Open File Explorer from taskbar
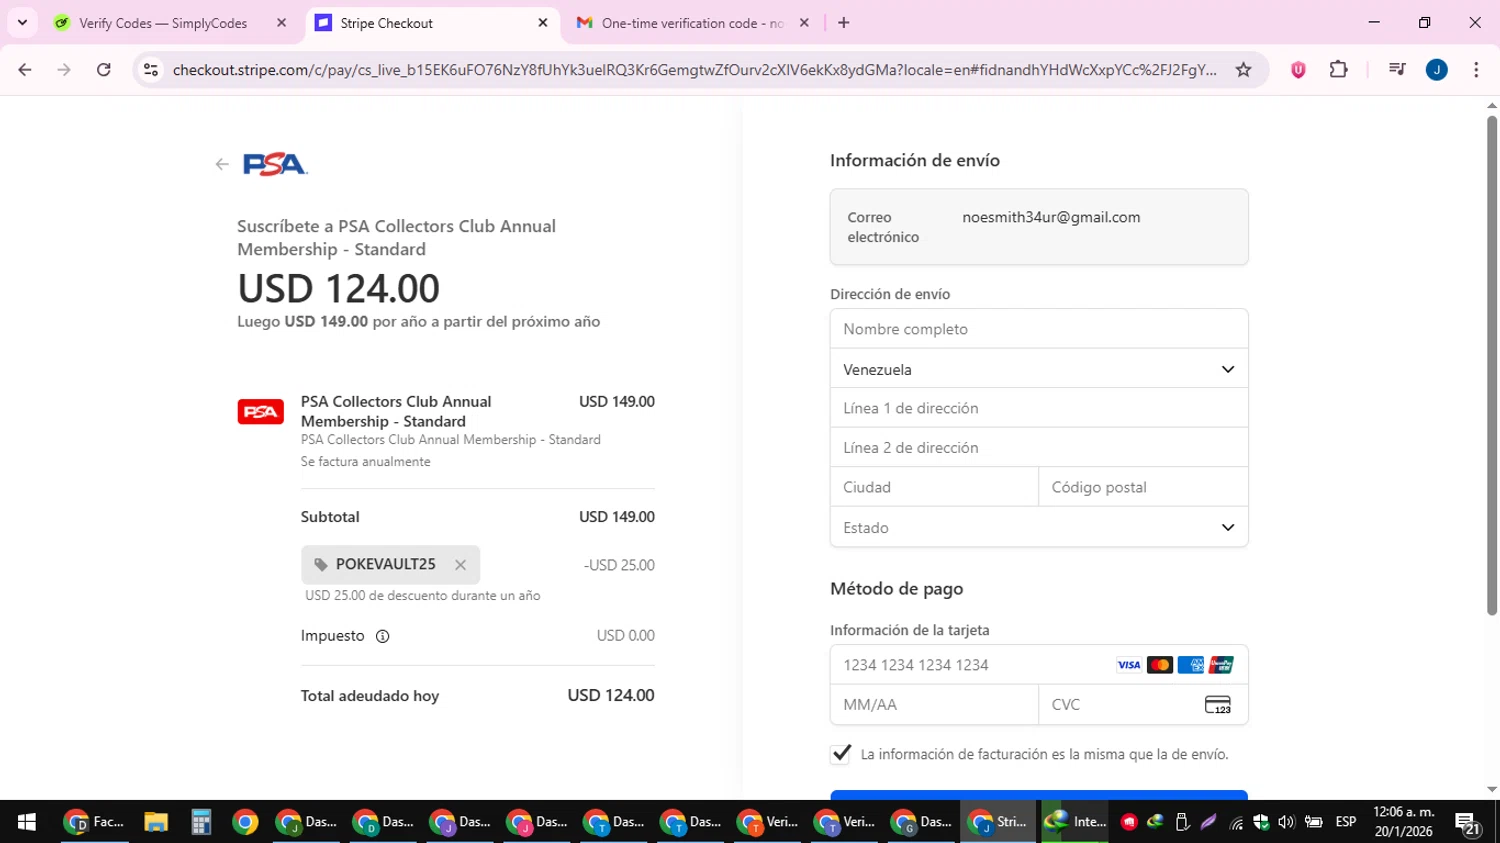The height and width of the screenshot is (843, 1500). pos(155,822)
